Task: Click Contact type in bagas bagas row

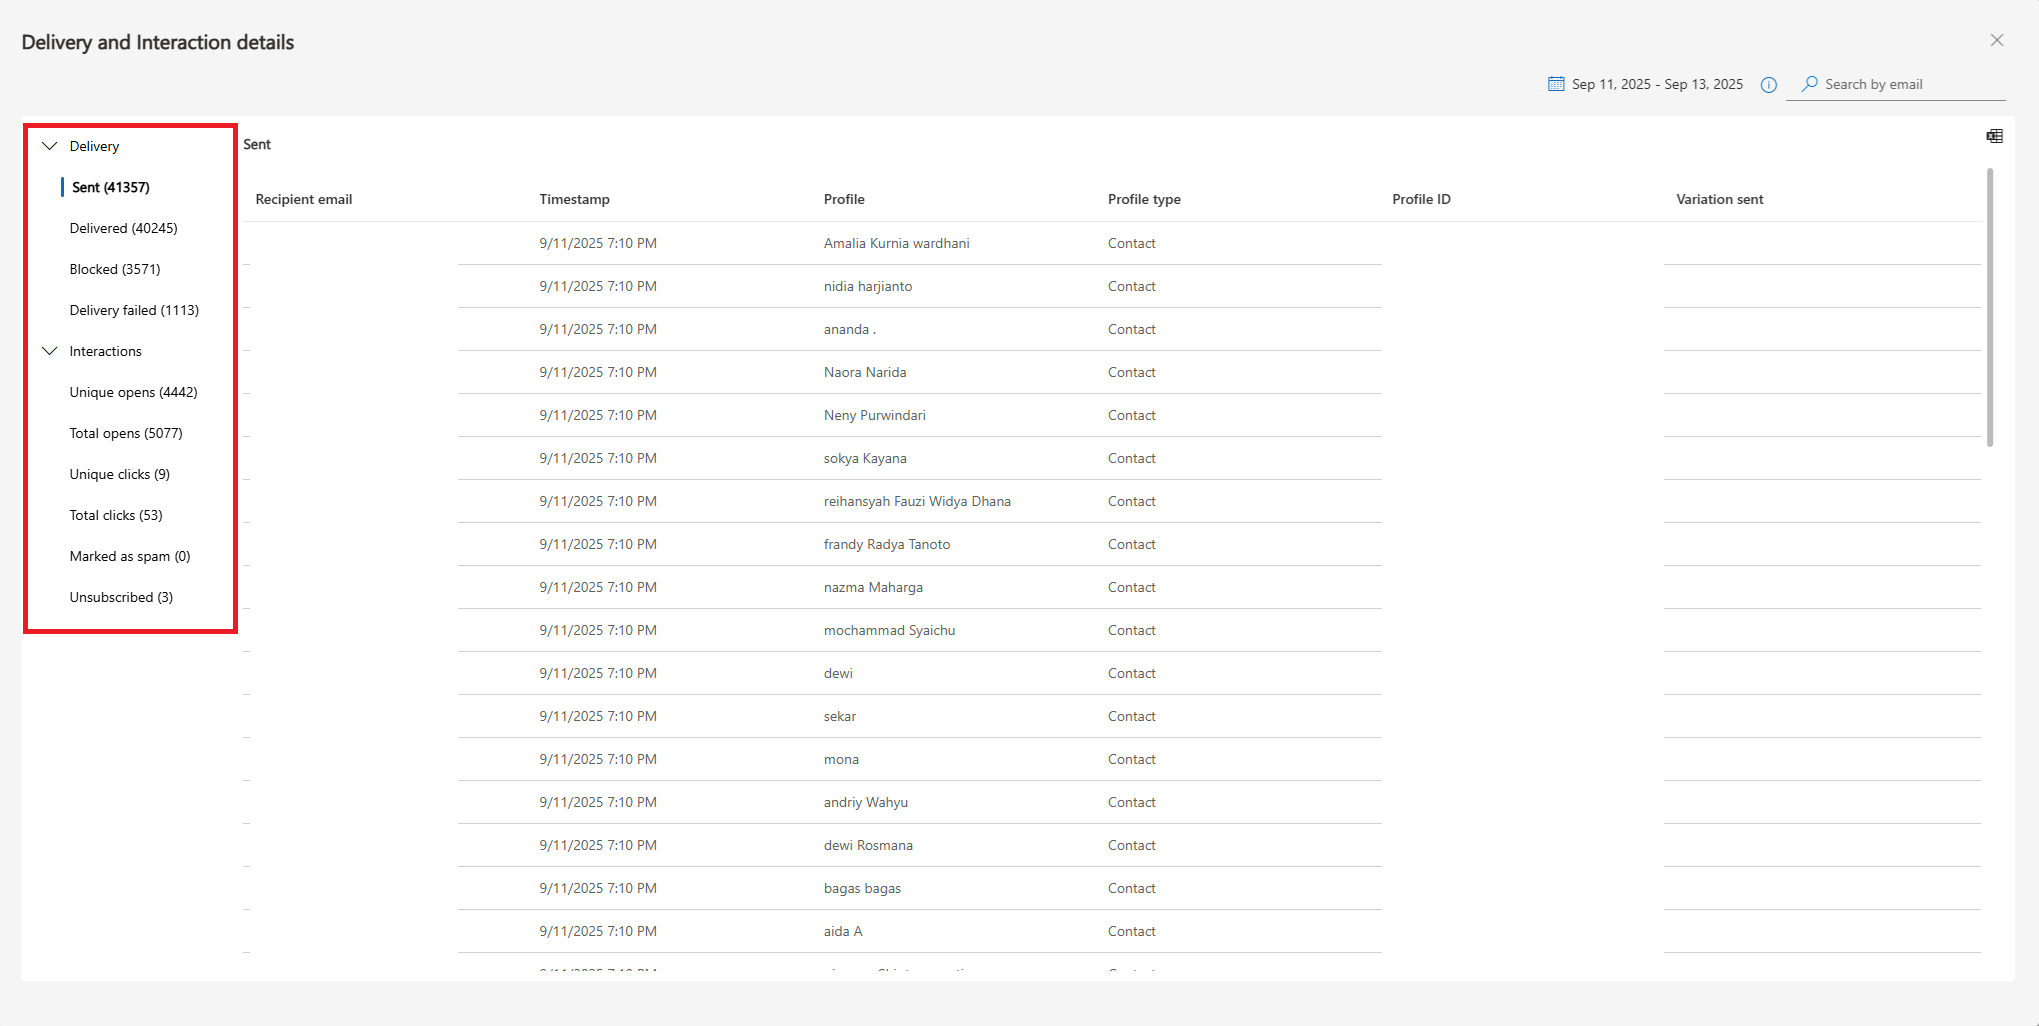Action: pos(1132,888)
